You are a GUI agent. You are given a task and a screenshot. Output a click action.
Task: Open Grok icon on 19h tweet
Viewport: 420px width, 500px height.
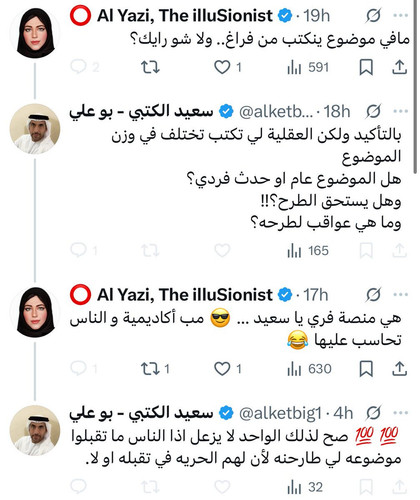click(x=373, y=16)
